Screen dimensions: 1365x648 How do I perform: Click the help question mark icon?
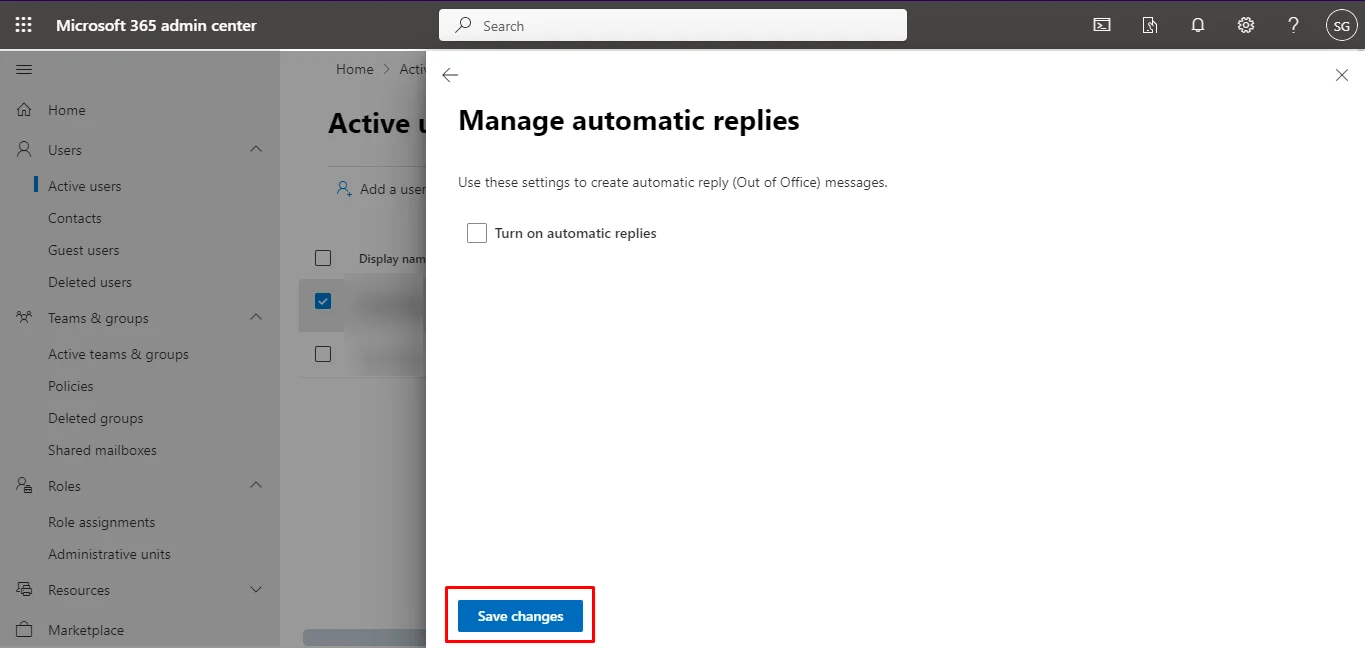tap(1293, 25)
